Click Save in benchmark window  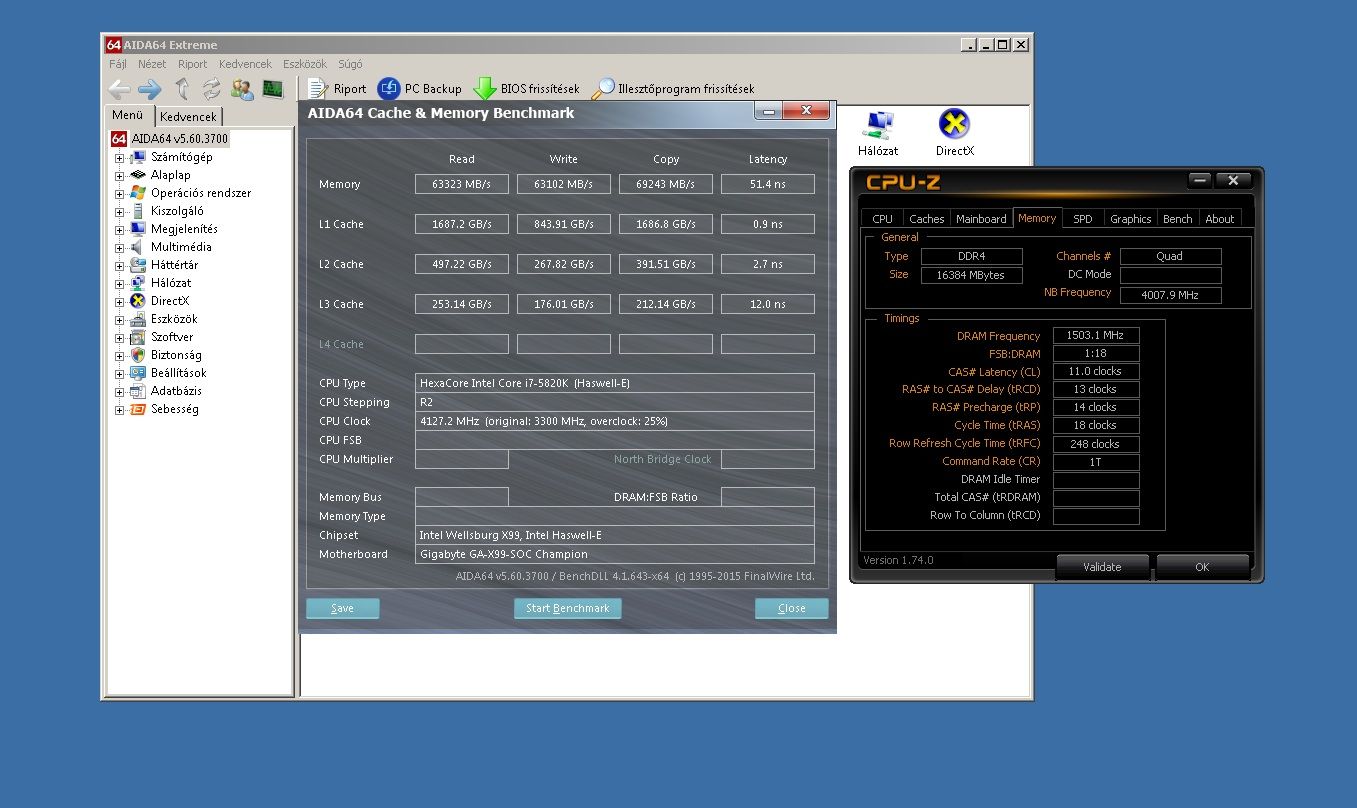pyautogui.click(x=343, y=608)
